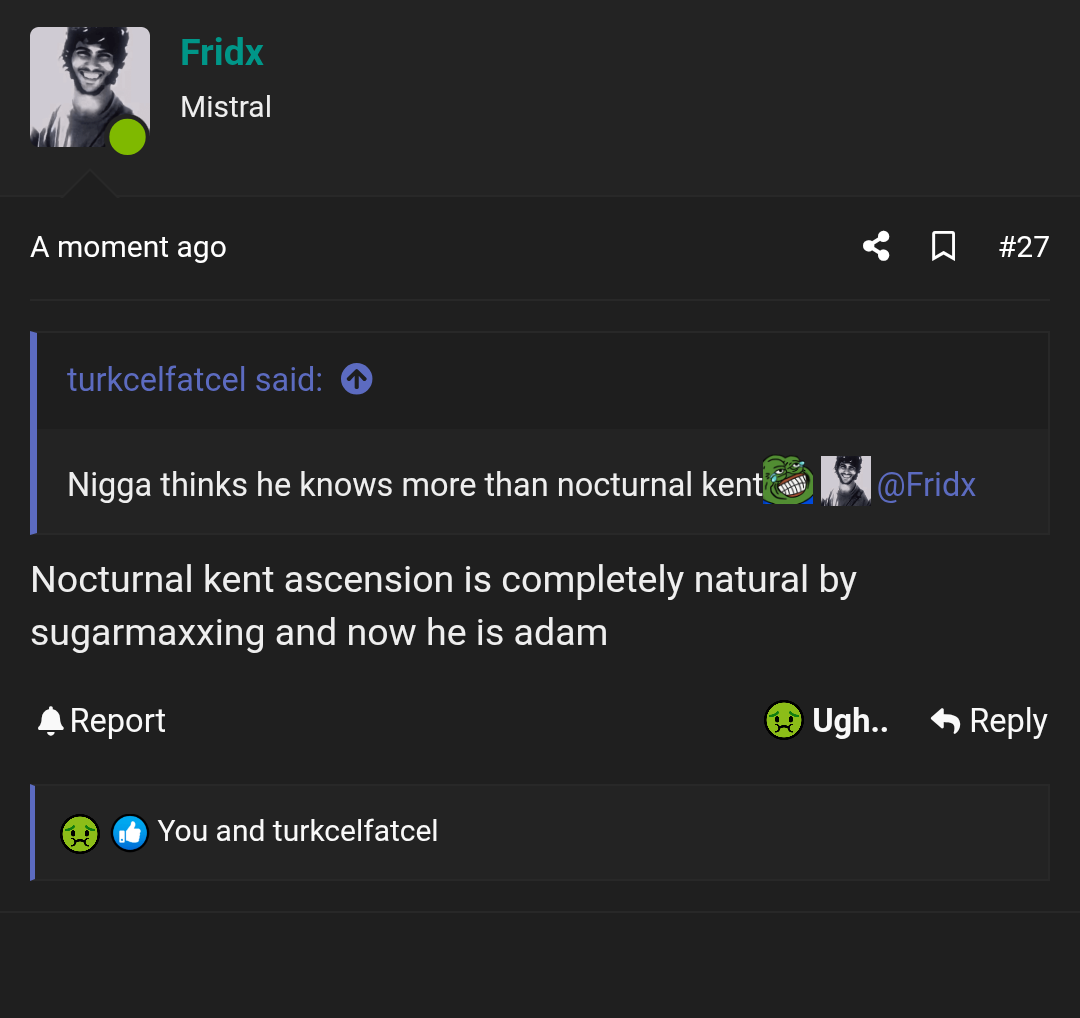Click Fridx's large profile avatar
1080x1018 pixels.
pyautogui.click(x=89, y=87)
